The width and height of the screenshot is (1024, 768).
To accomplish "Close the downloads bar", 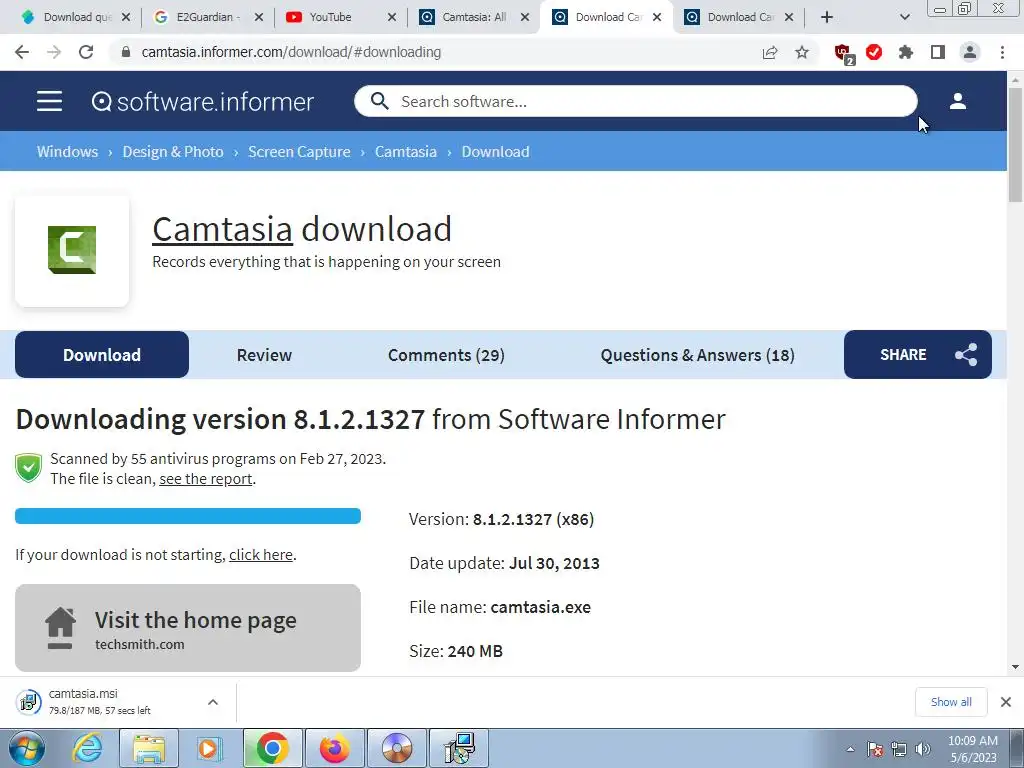I will pyautogui.click(x=1006, y=702).
